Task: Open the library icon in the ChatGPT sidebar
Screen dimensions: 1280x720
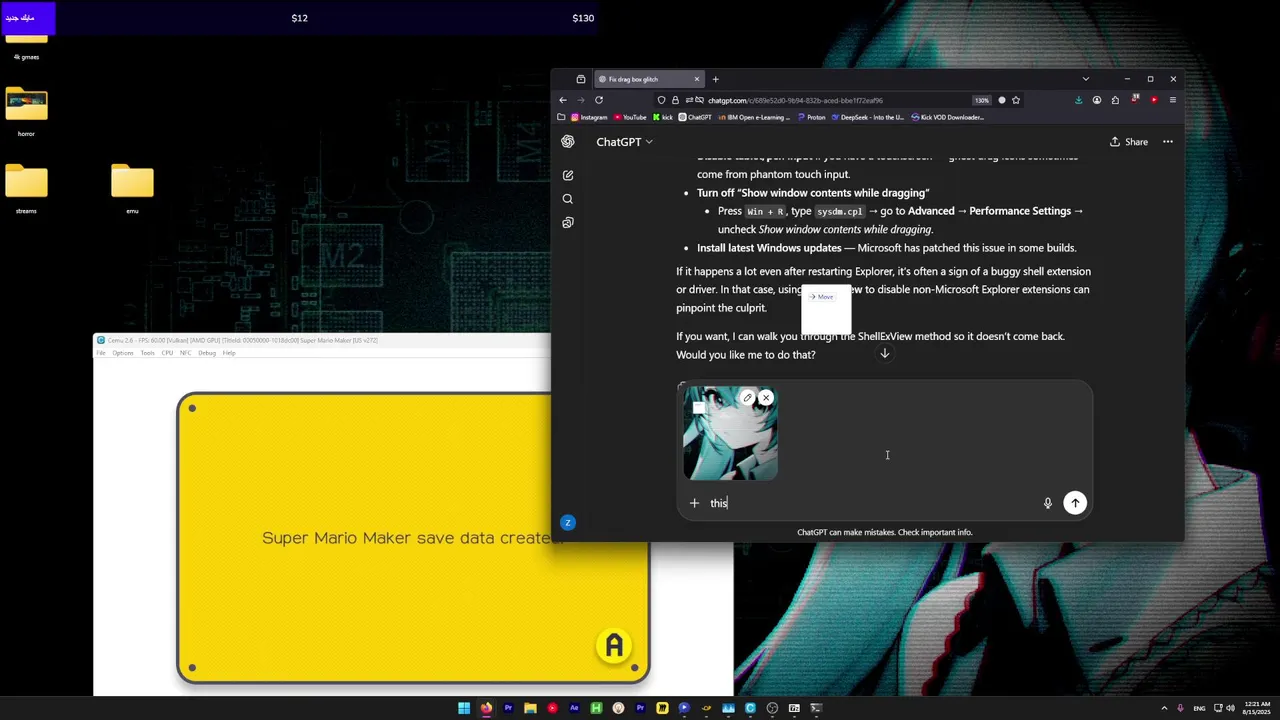Action: (x=568, y=223)
